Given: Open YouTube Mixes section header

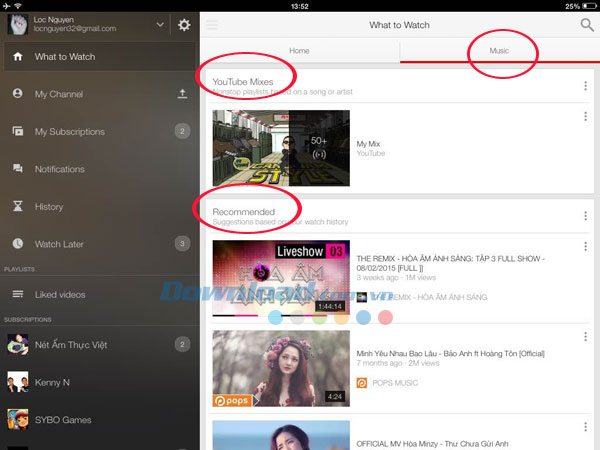Looking at the screenshot, I should pyautogui.click(x=243, y=82).
